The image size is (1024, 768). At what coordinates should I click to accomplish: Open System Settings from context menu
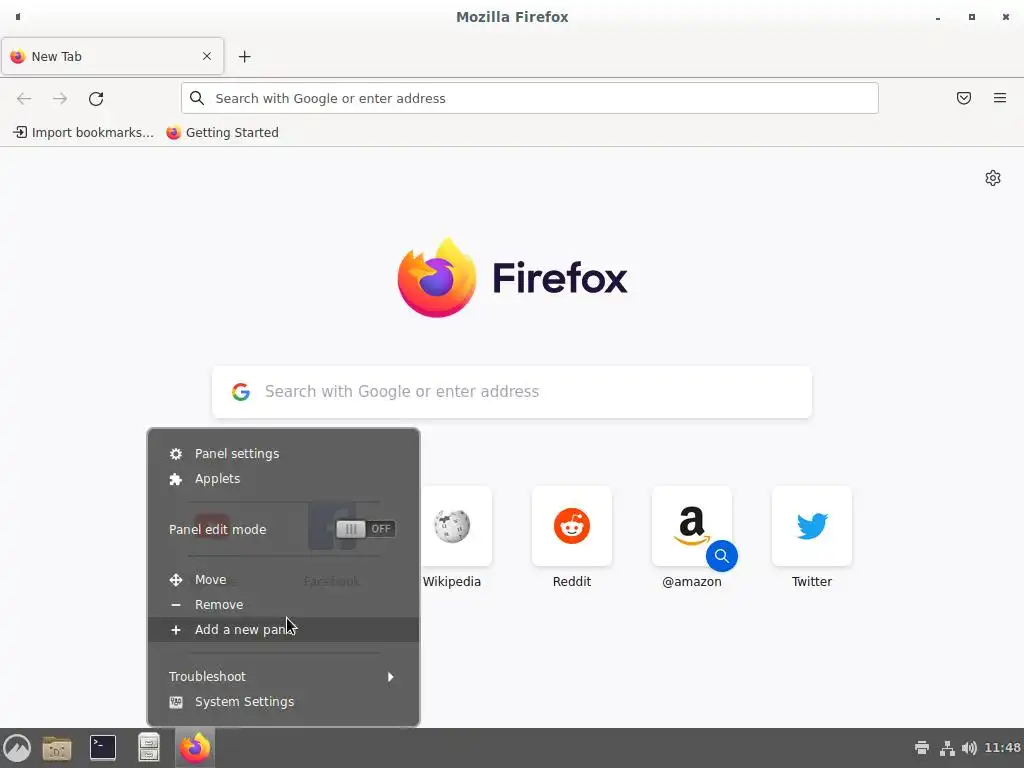tap(283, 701)
